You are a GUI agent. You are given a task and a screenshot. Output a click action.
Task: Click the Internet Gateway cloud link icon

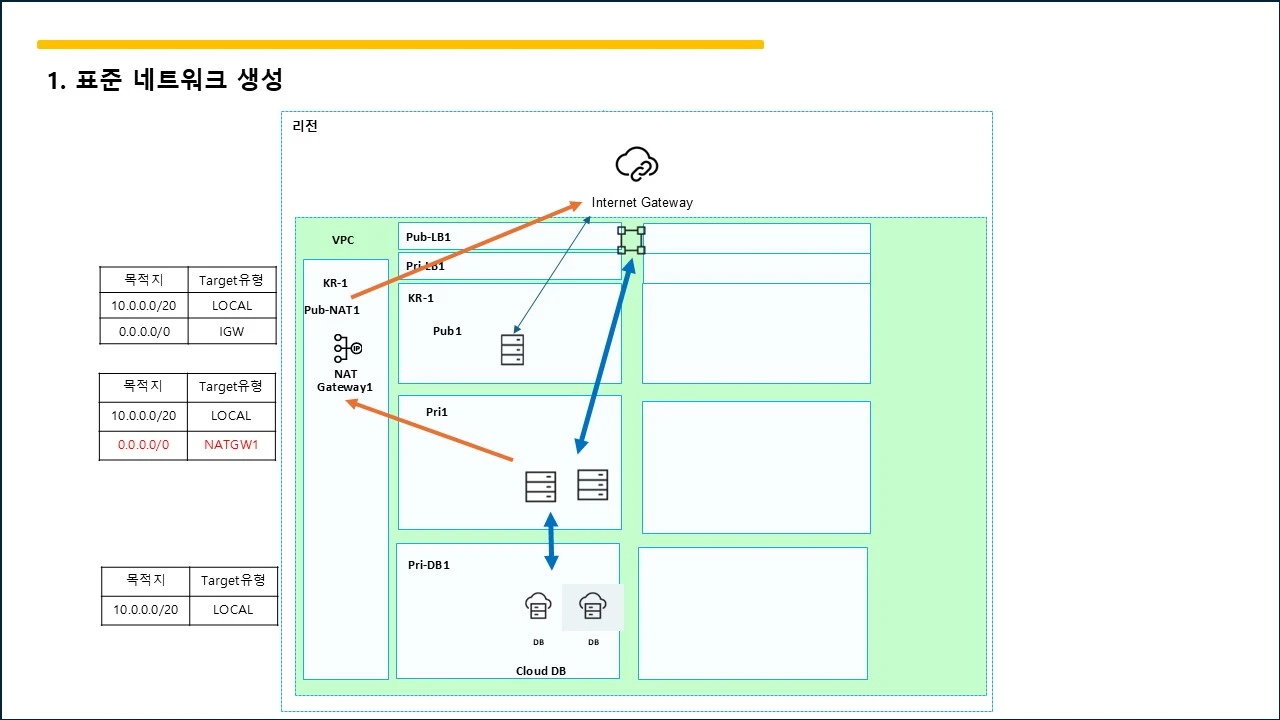637,164
